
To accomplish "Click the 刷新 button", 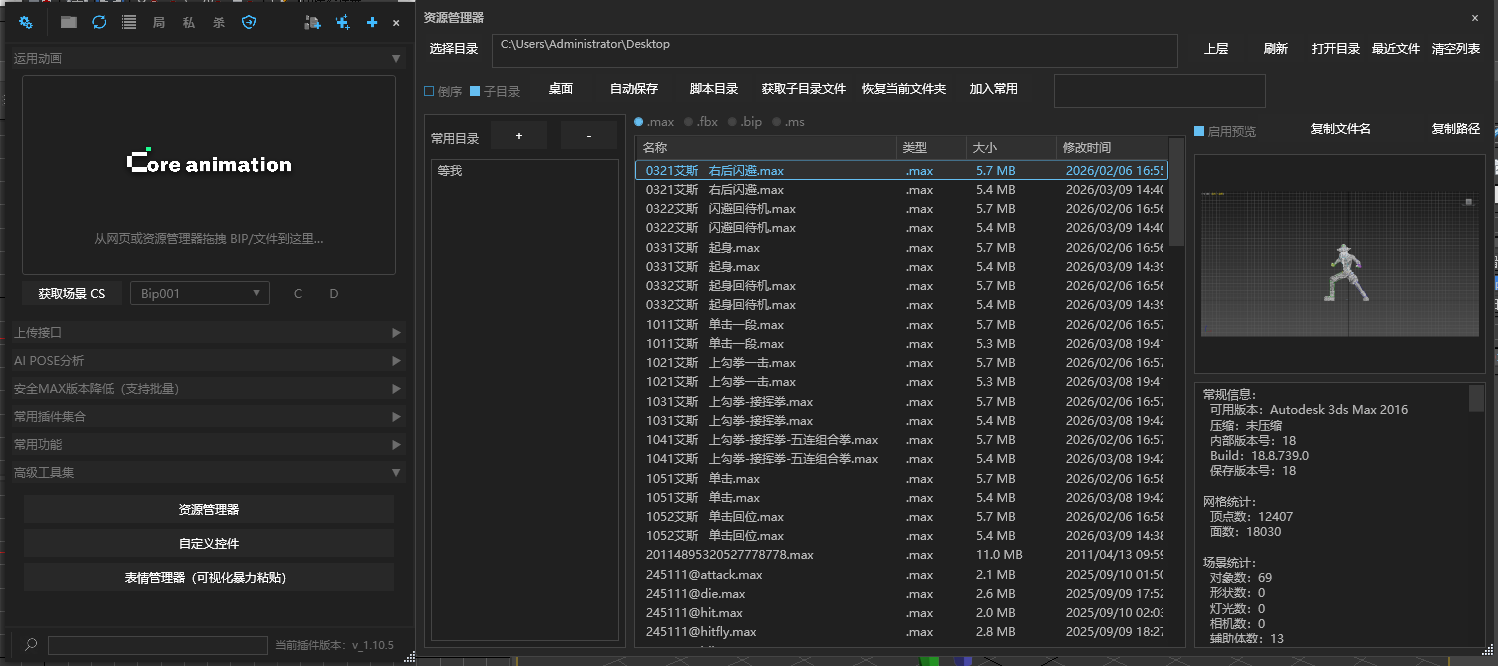I will [x=1276, y=49].
